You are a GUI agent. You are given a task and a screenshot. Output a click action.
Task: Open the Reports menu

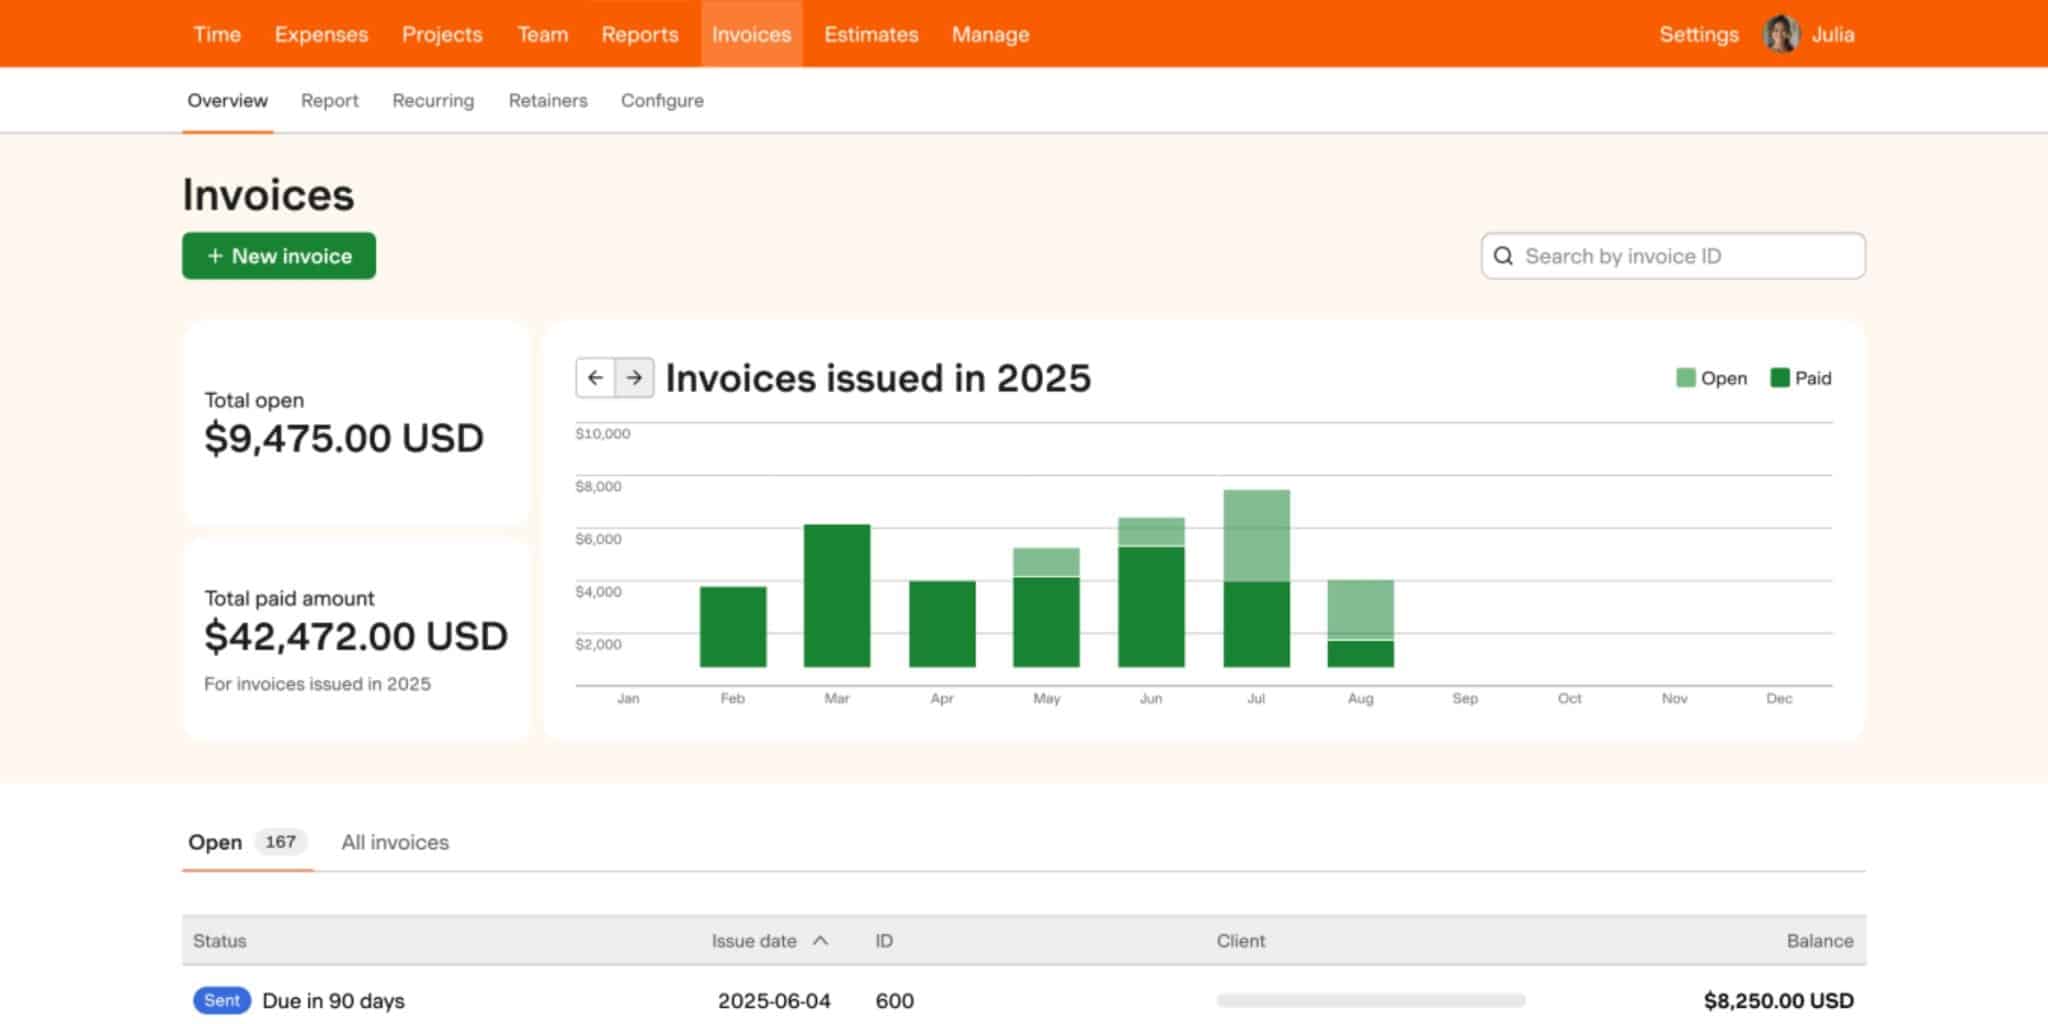click(x=639, y=34)
